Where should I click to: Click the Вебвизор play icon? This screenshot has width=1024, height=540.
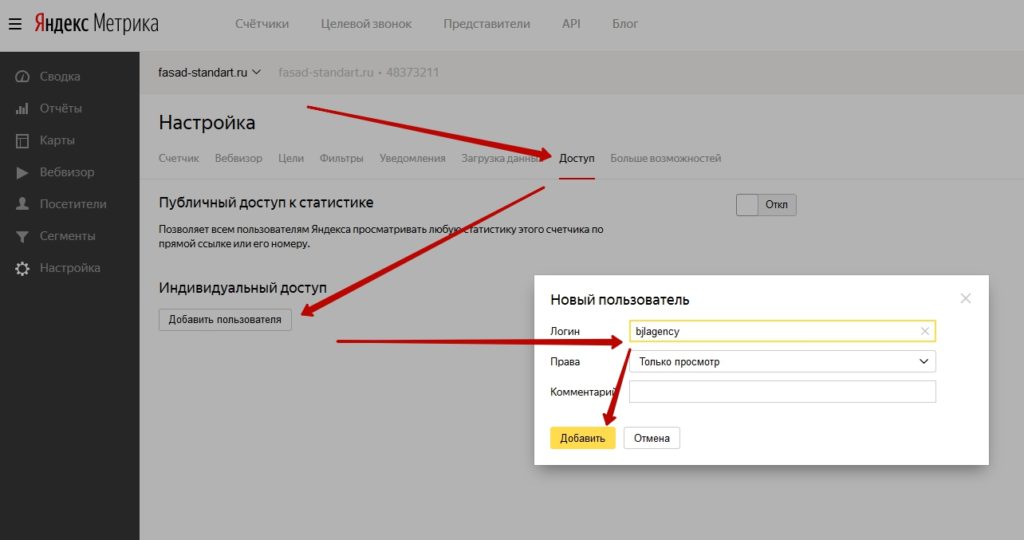click(22, 172)
